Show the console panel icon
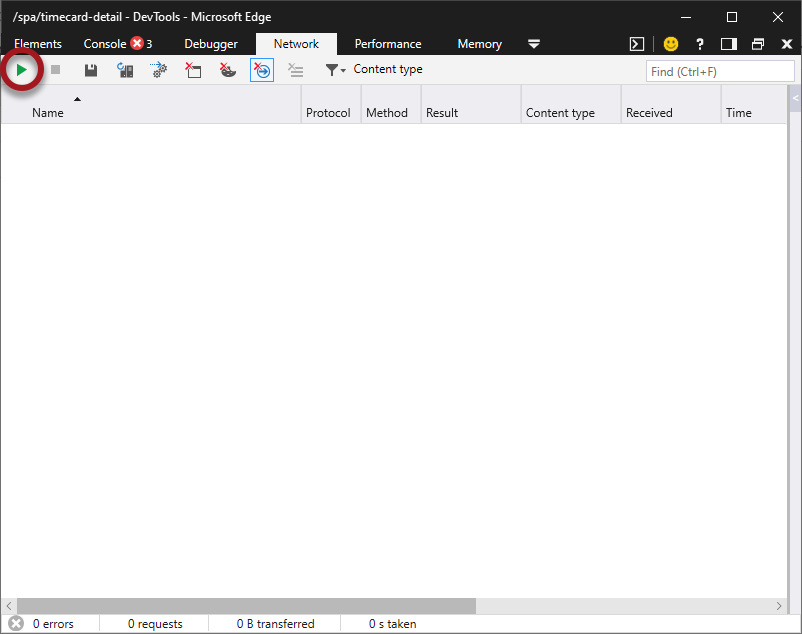 [637, 44]
